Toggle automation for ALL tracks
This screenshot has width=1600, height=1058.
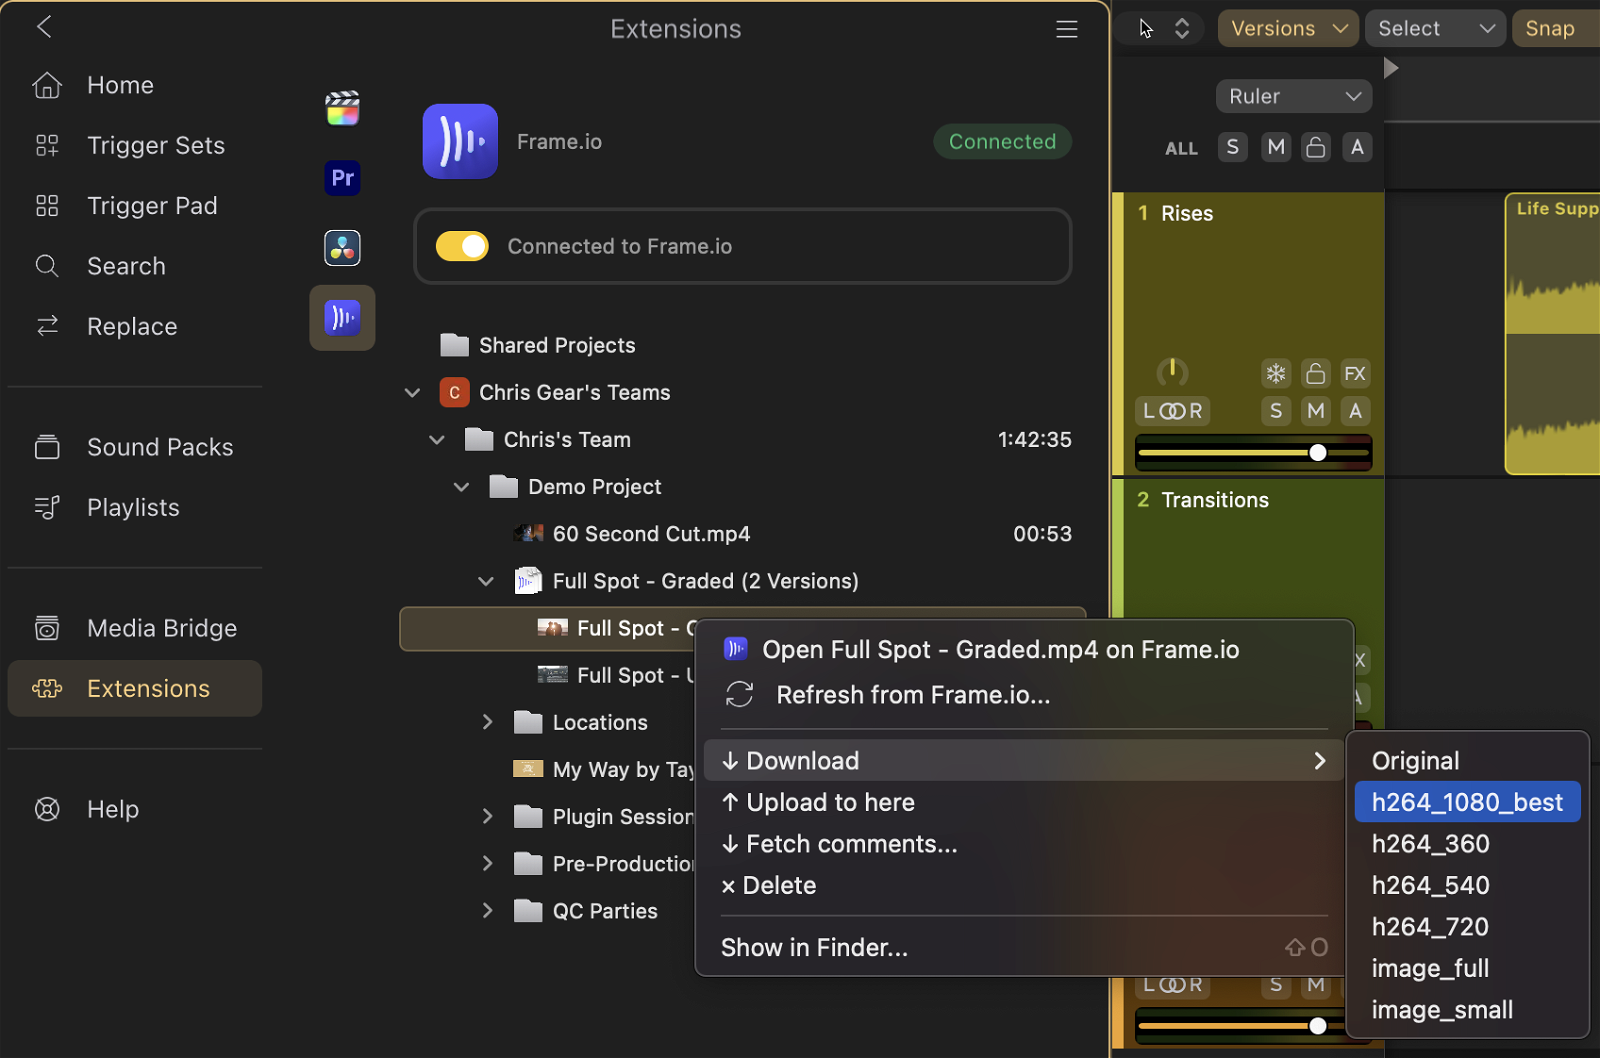(x=1357, y=147)
